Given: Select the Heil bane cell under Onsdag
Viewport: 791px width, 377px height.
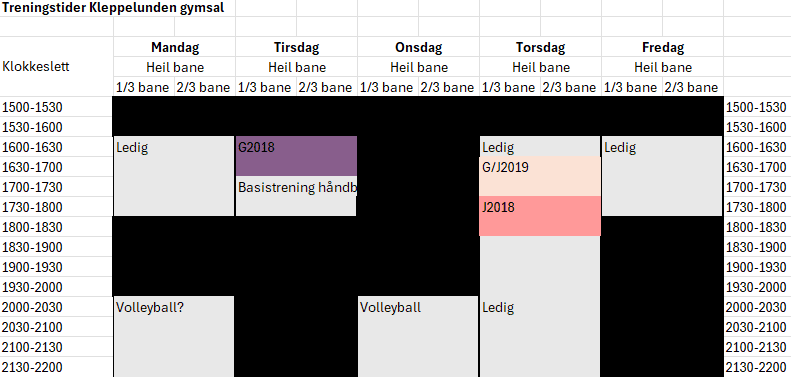Looking at the screenshot, I should click(418, 67).
